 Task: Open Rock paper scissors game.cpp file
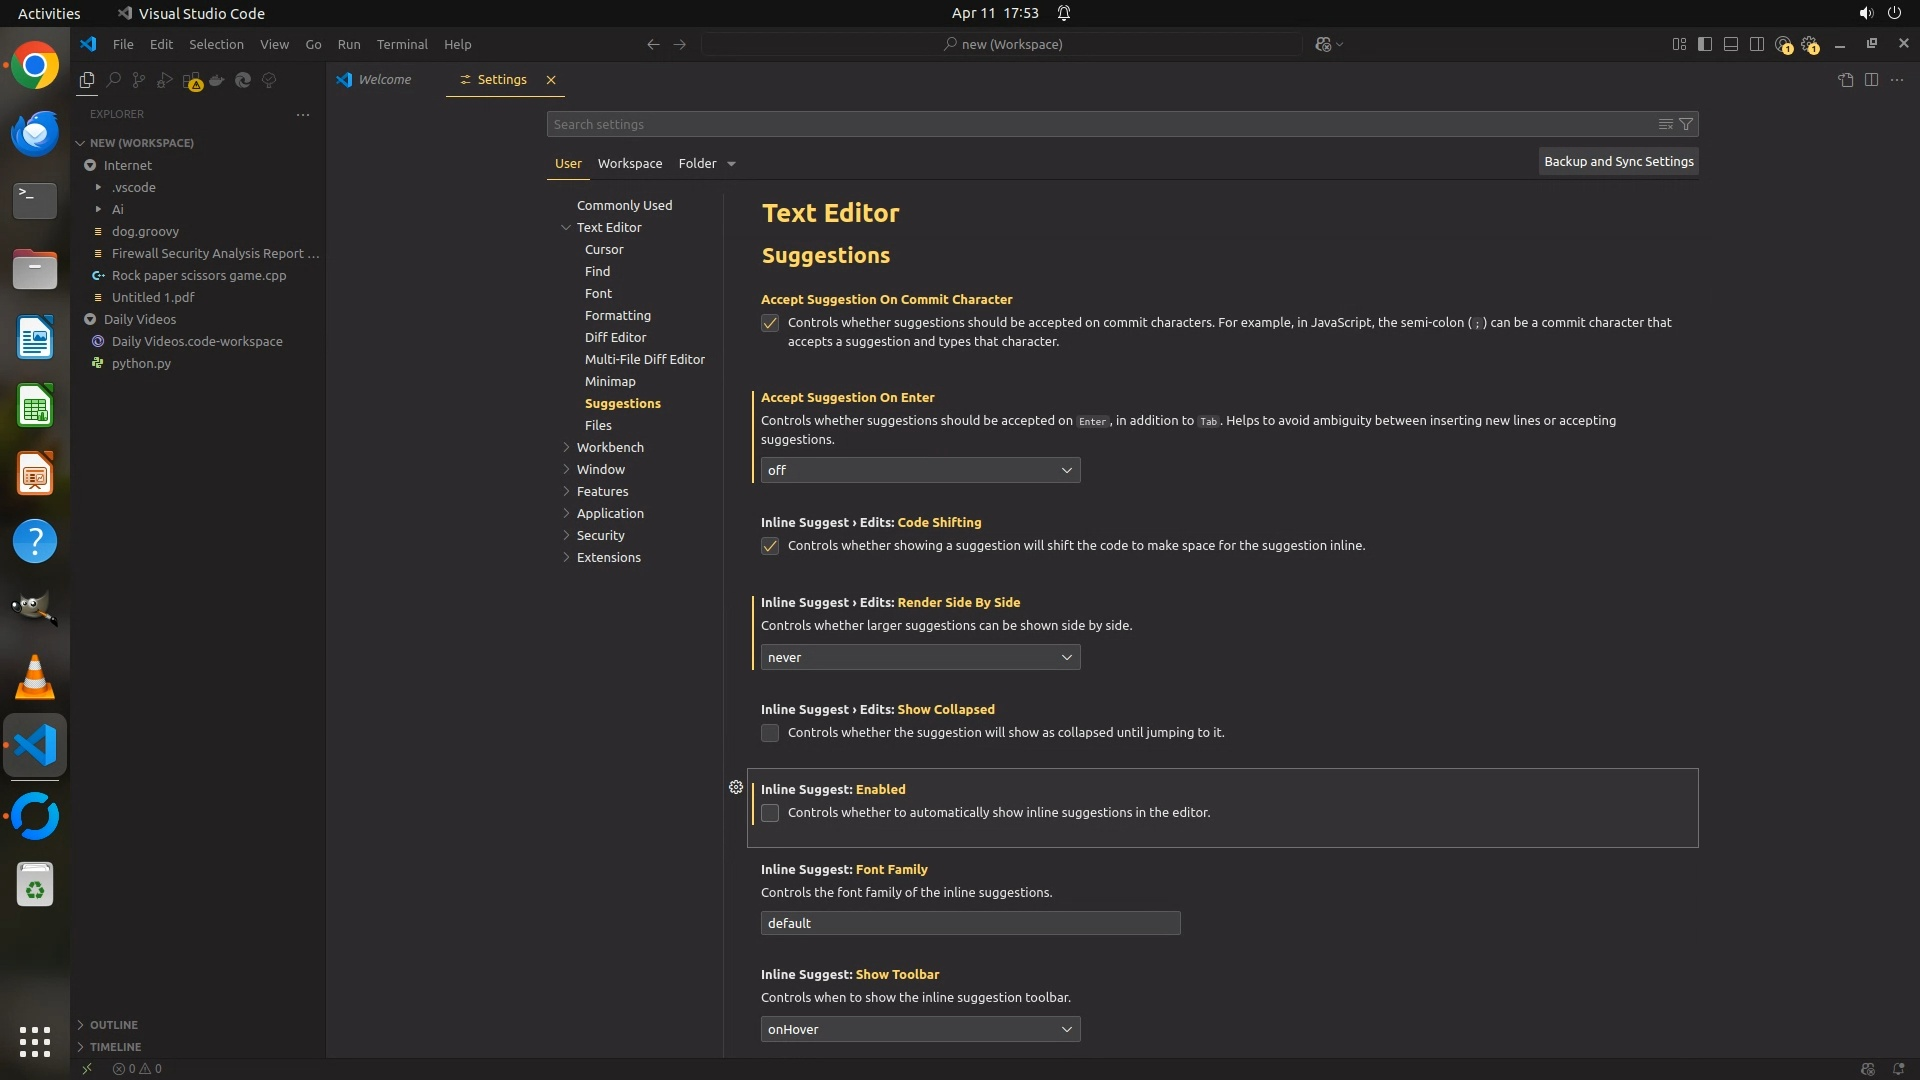click(x=199, y=275)
